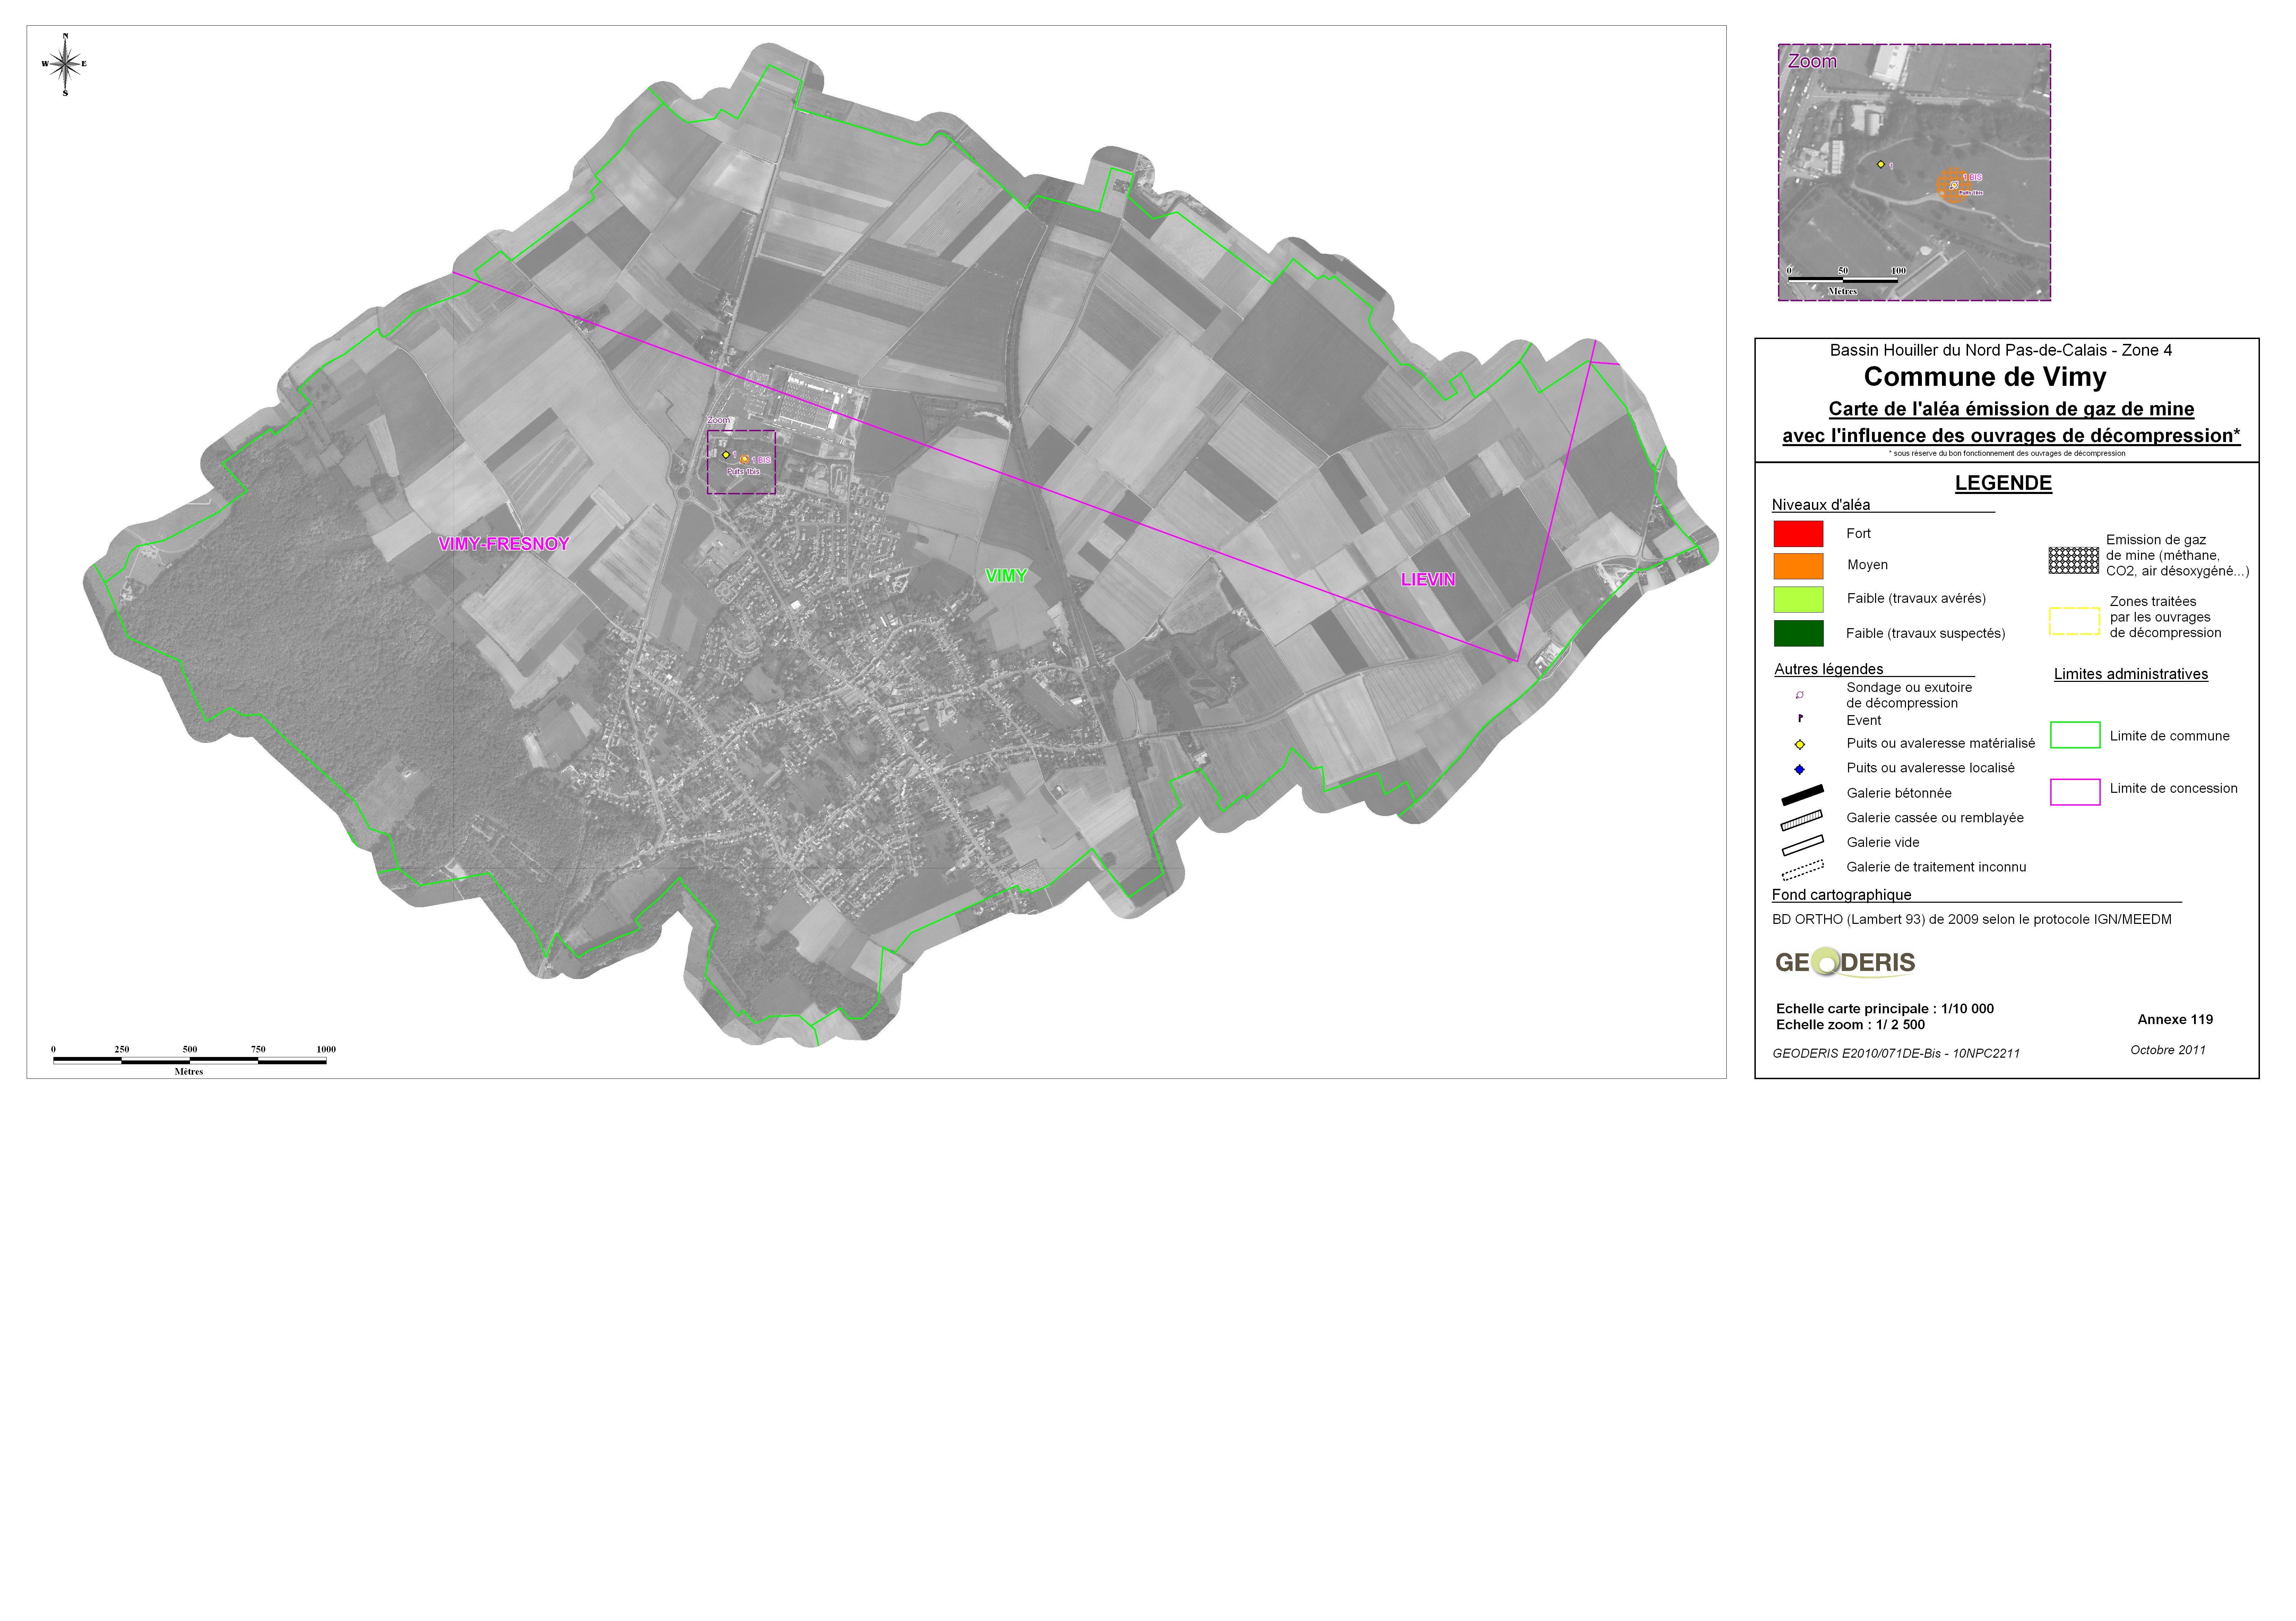Click the dark green Faible travaux suspectés swatch

click(1798, 633)
